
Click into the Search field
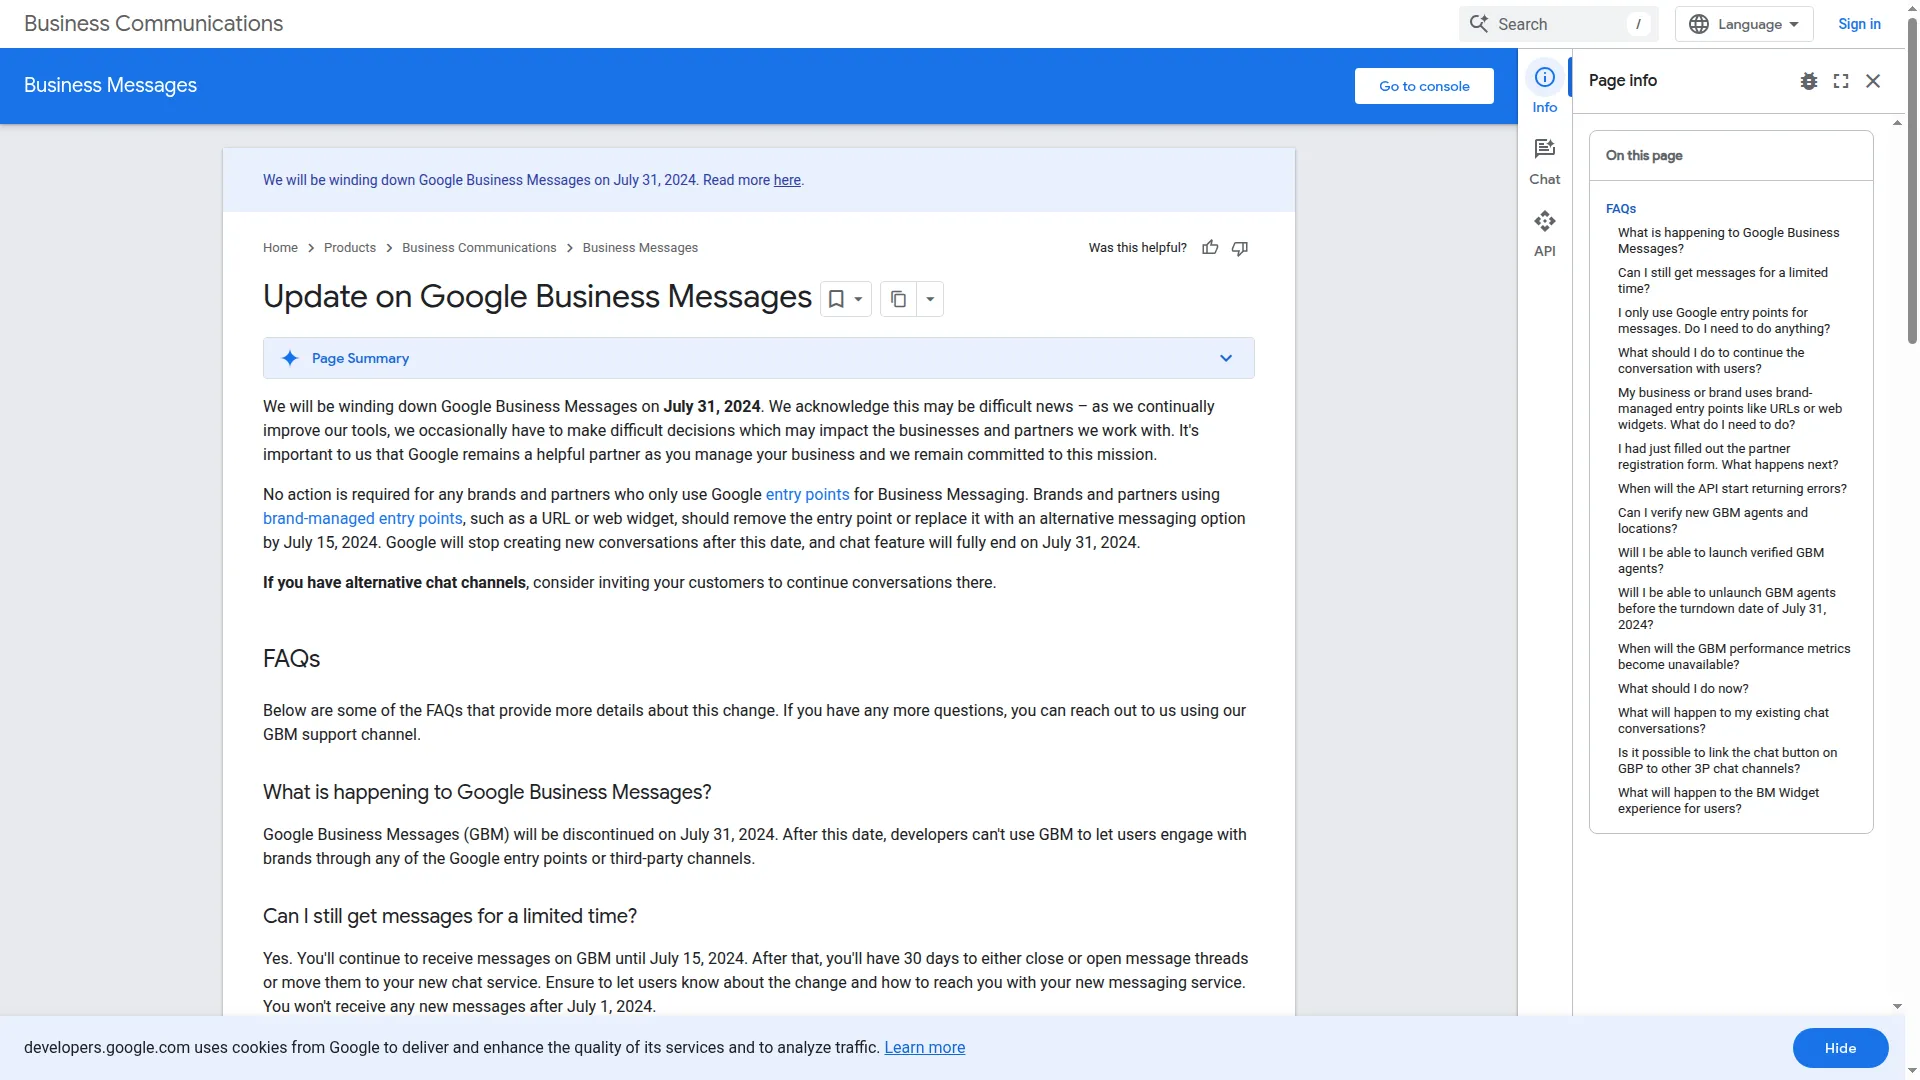(1558, 24)
